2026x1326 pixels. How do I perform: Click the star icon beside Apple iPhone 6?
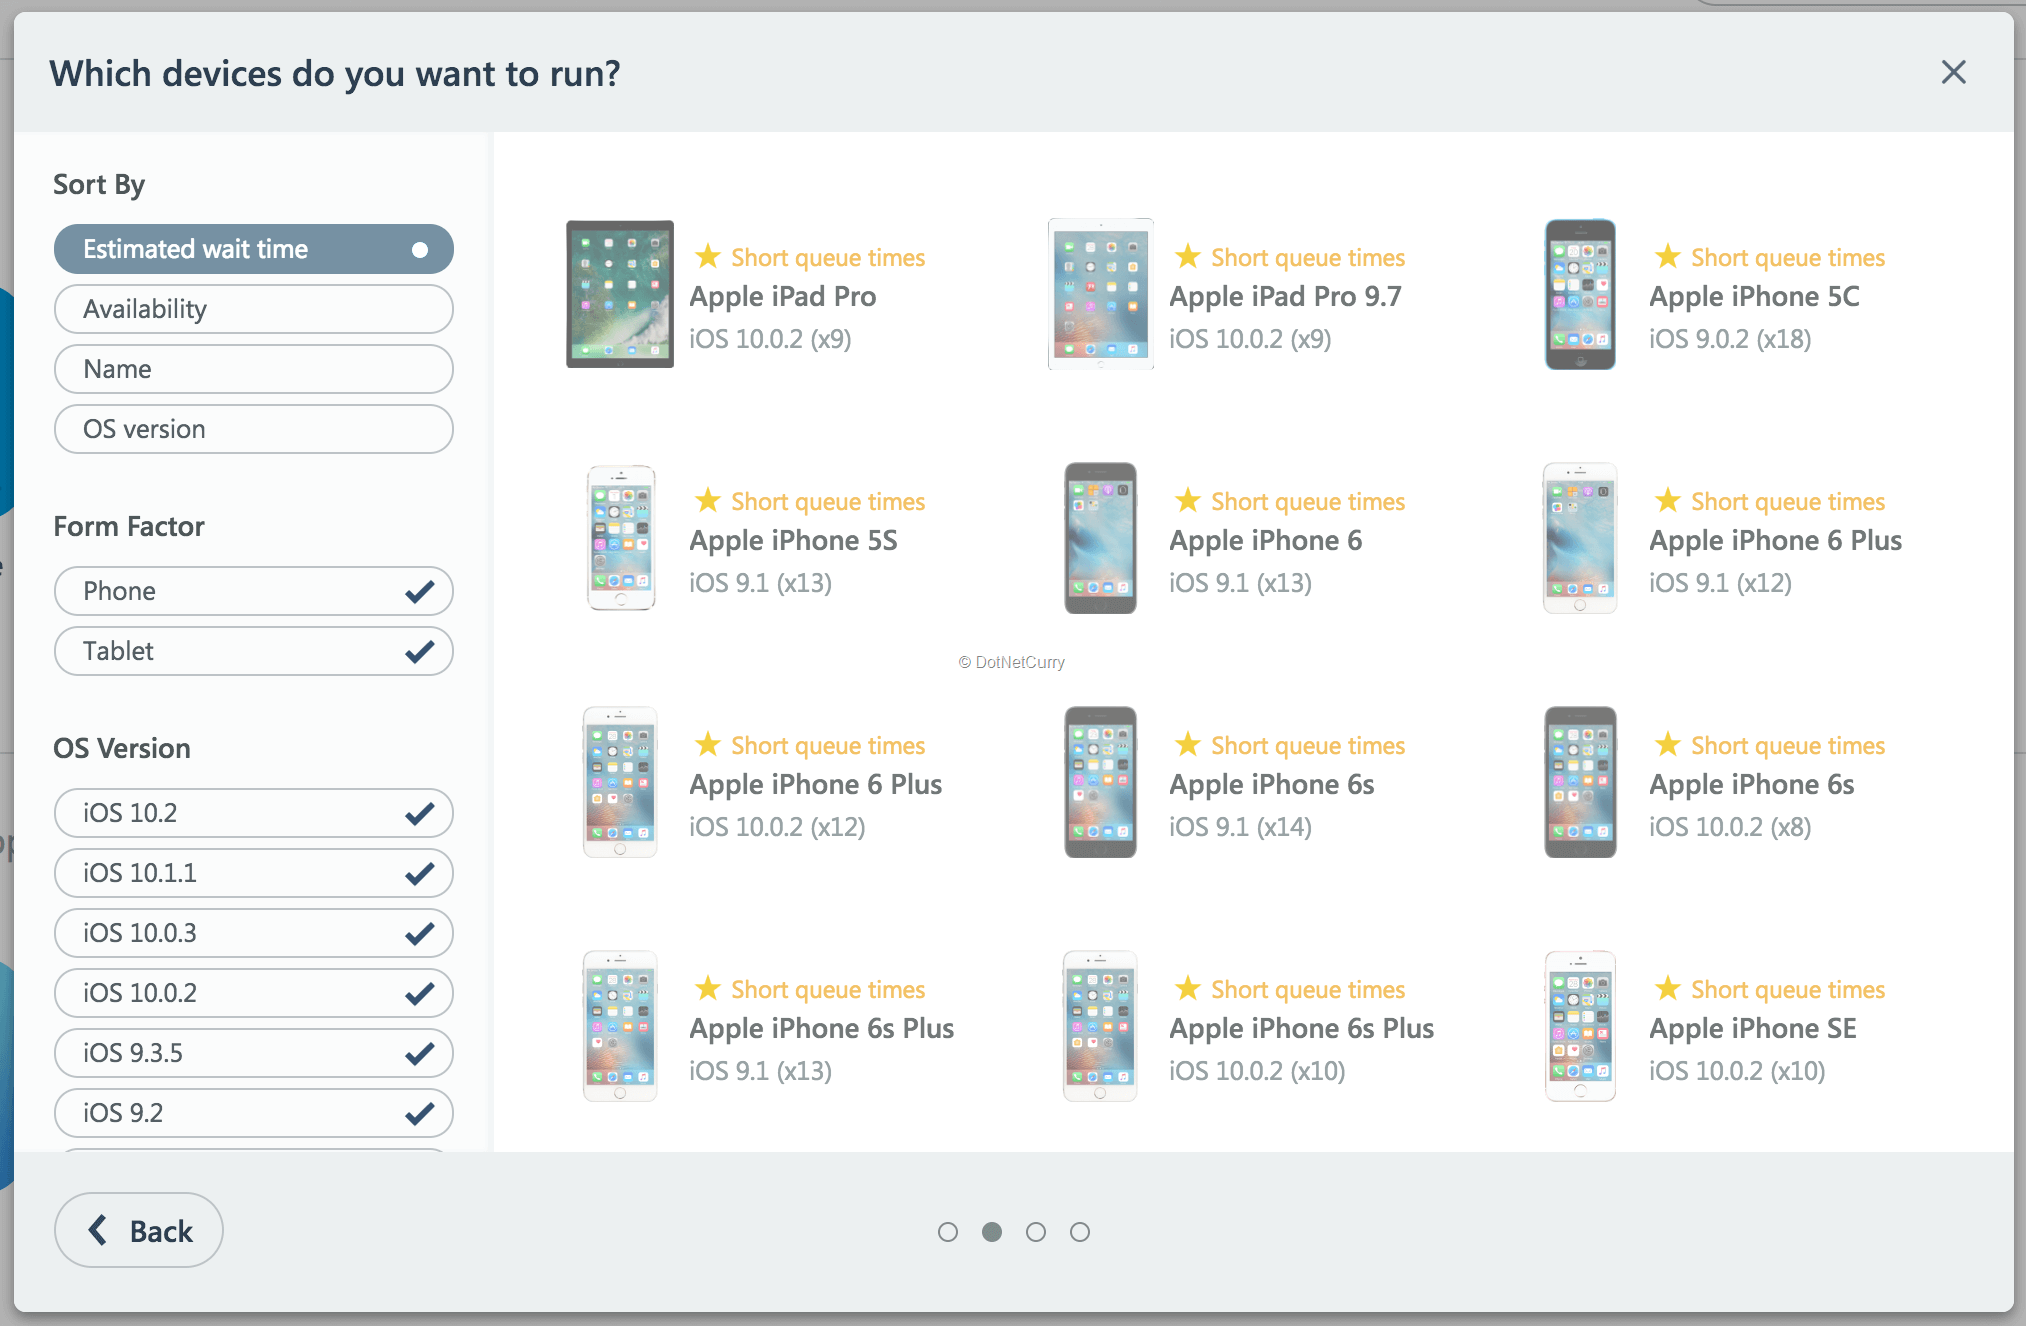[x=1188, y=500]
